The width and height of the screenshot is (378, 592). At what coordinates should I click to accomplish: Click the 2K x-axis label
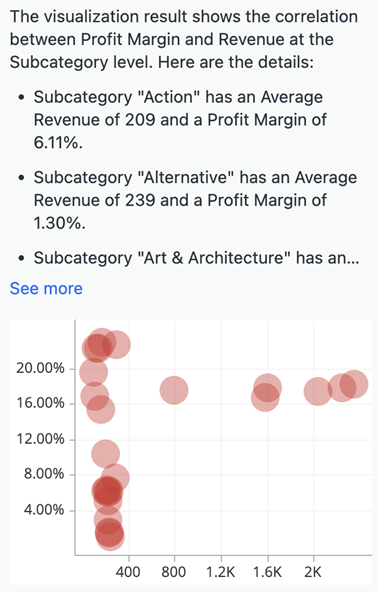[x=313, y=572]
